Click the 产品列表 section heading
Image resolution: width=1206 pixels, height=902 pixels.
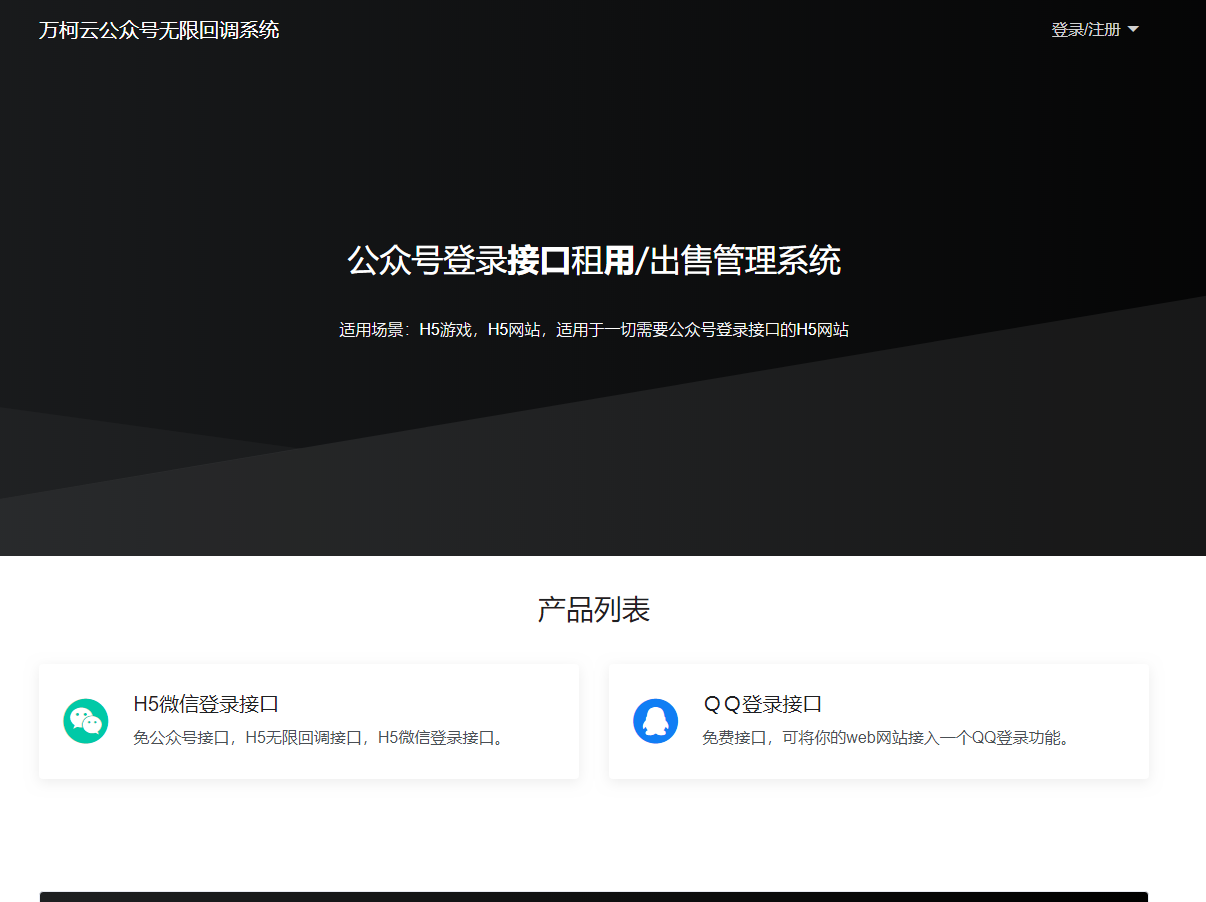[x=592, y=609]
